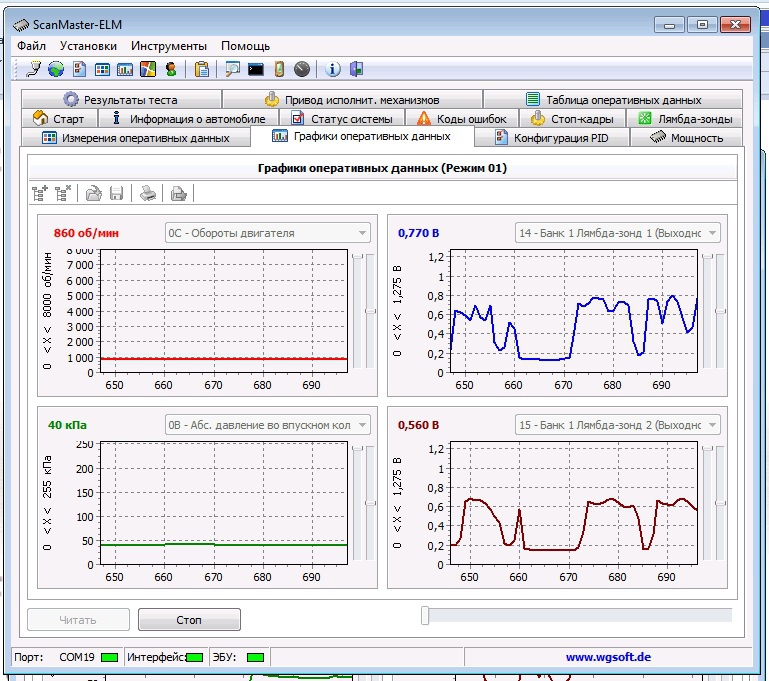
Task: Click the printer icon above graphs
Action: [147, 193]
